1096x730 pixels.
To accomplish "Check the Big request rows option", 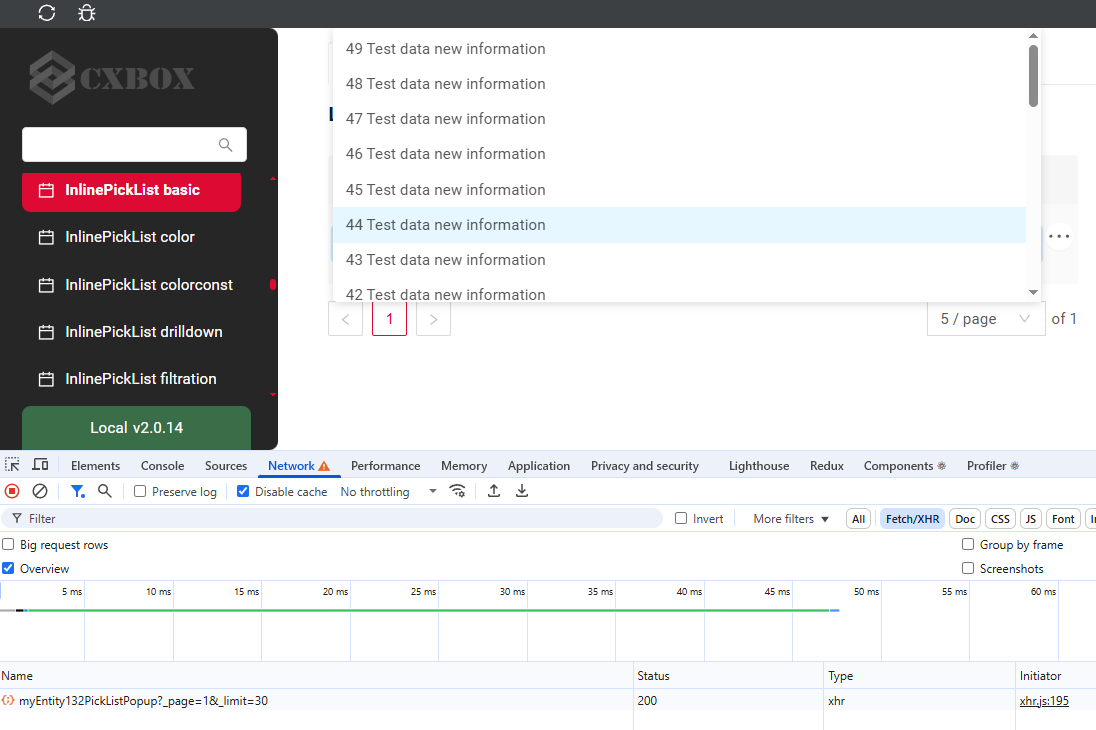I will [8, 545].
